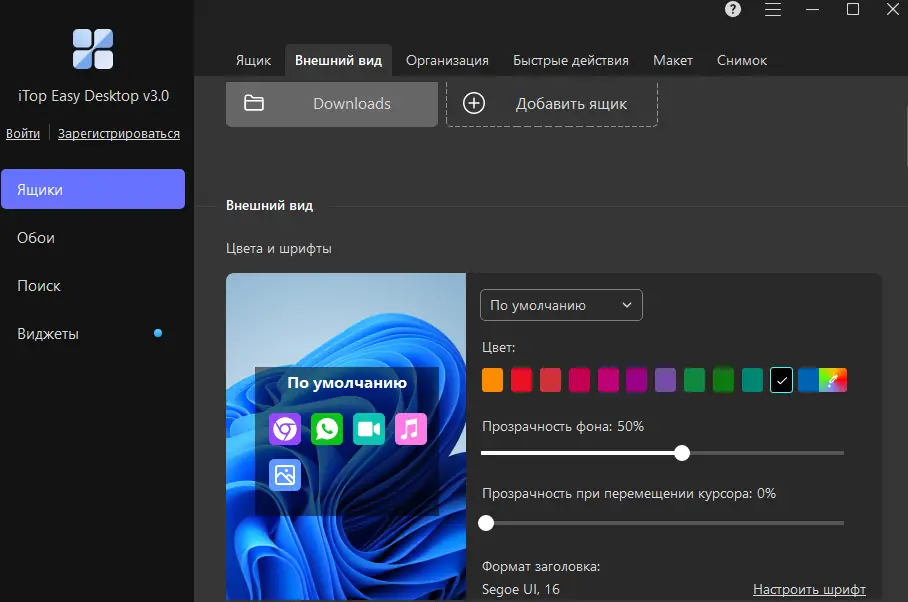This screenshot has width=908, height=602.
Task: Click the Зарегистрироваться link
Action: coord(119,134)
